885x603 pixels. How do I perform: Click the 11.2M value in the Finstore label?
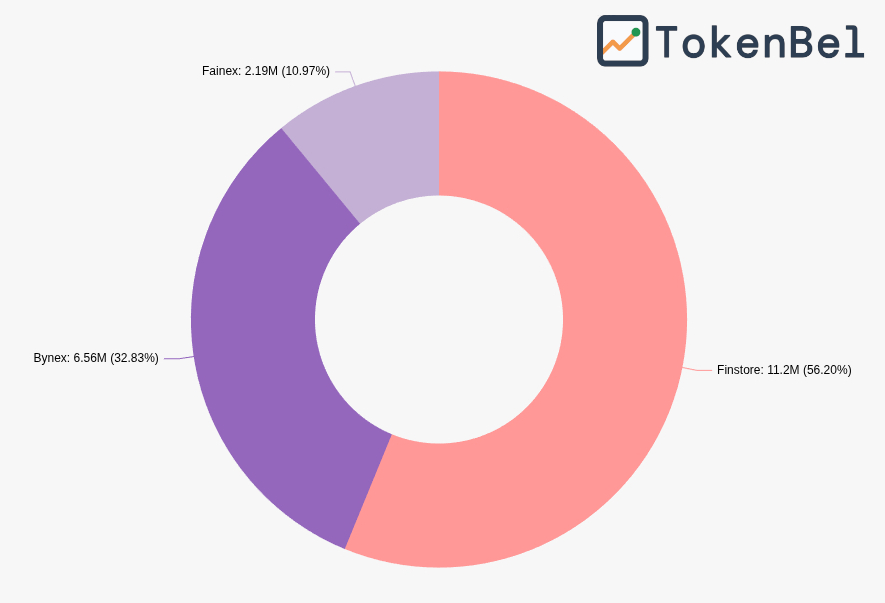(x=783, y=370)
